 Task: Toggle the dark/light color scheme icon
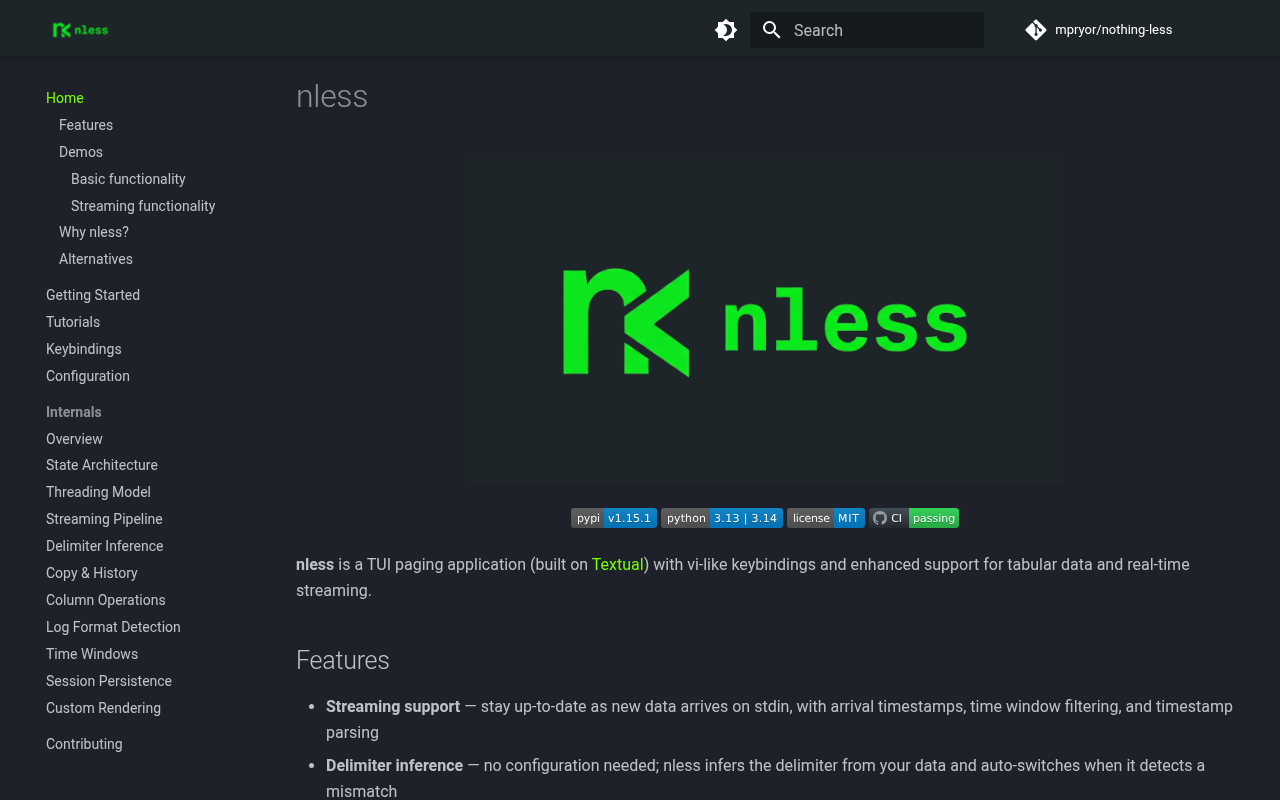tap(726, 30)
